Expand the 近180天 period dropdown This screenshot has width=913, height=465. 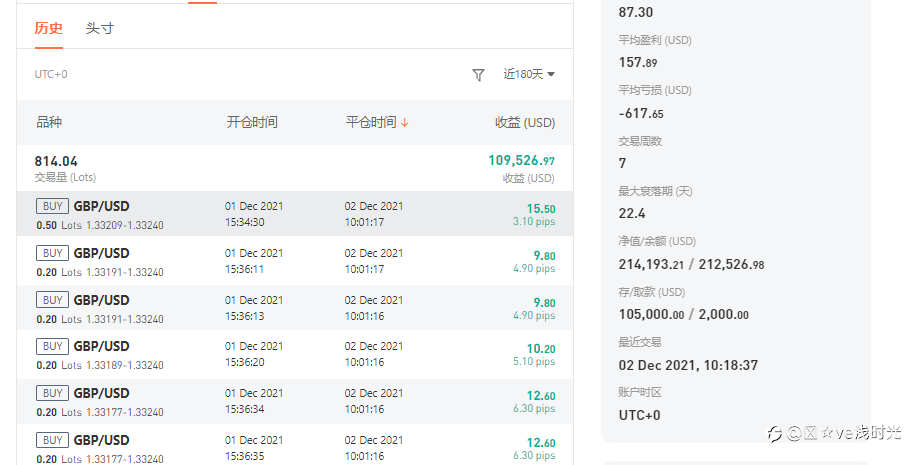click(529, 75)
